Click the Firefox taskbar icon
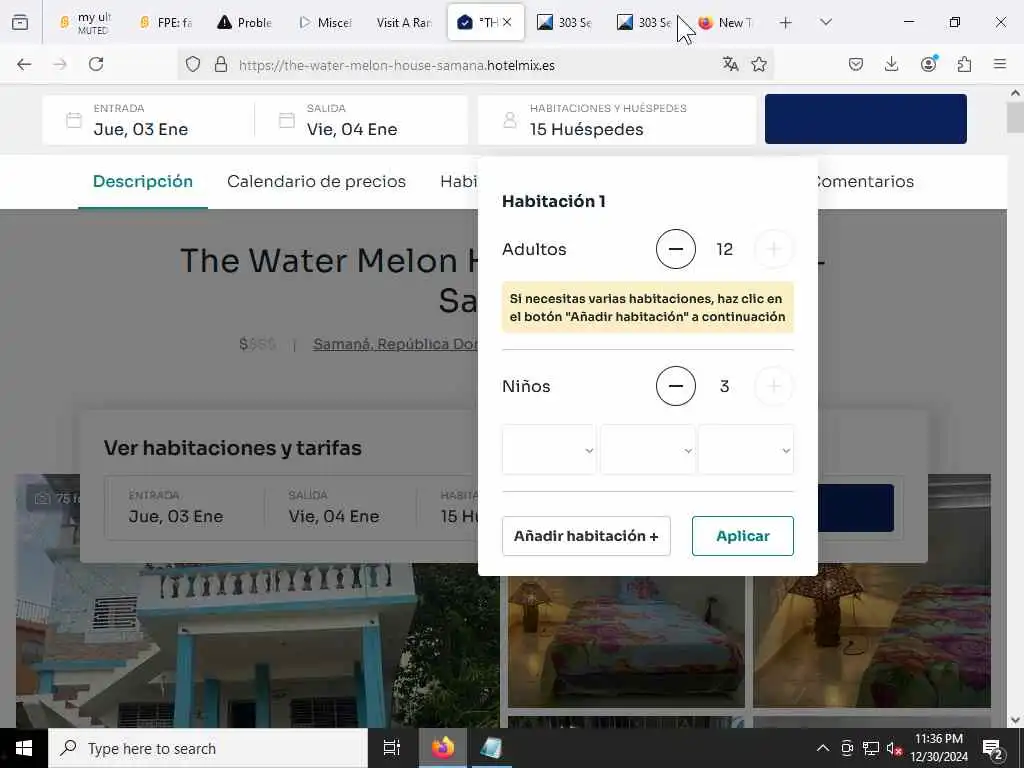Viewport: 1024px width, 768px height. [x=442, y=748]
